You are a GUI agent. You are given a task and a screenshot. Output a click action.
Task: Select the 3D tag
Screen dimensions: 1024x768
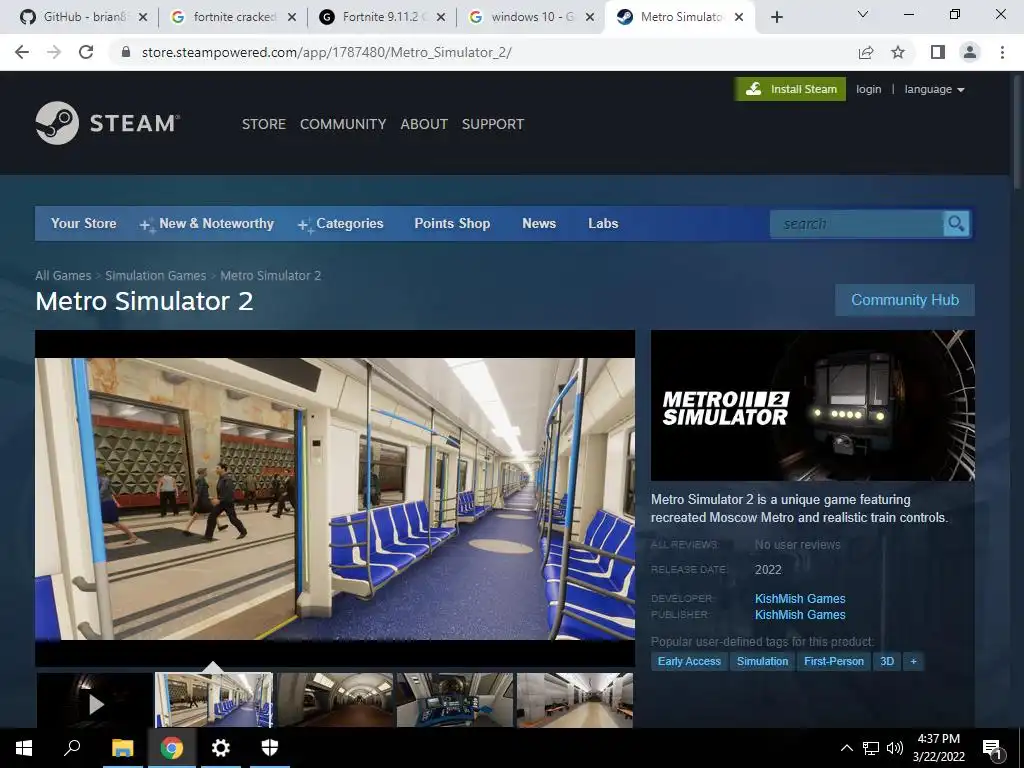887,662
